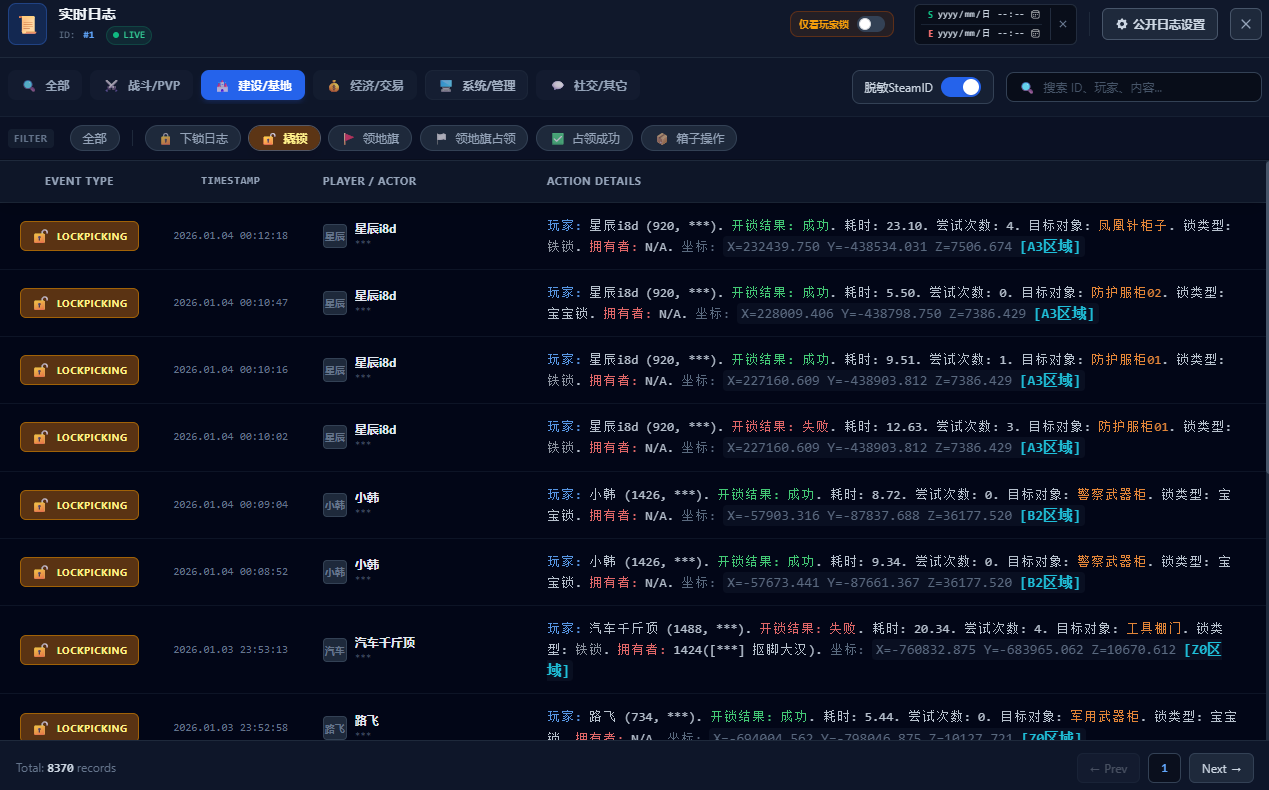Toggle the 仅看玩家锁 switch
The height and width of the screenshot is (790, 1269).
click(870, 24)
